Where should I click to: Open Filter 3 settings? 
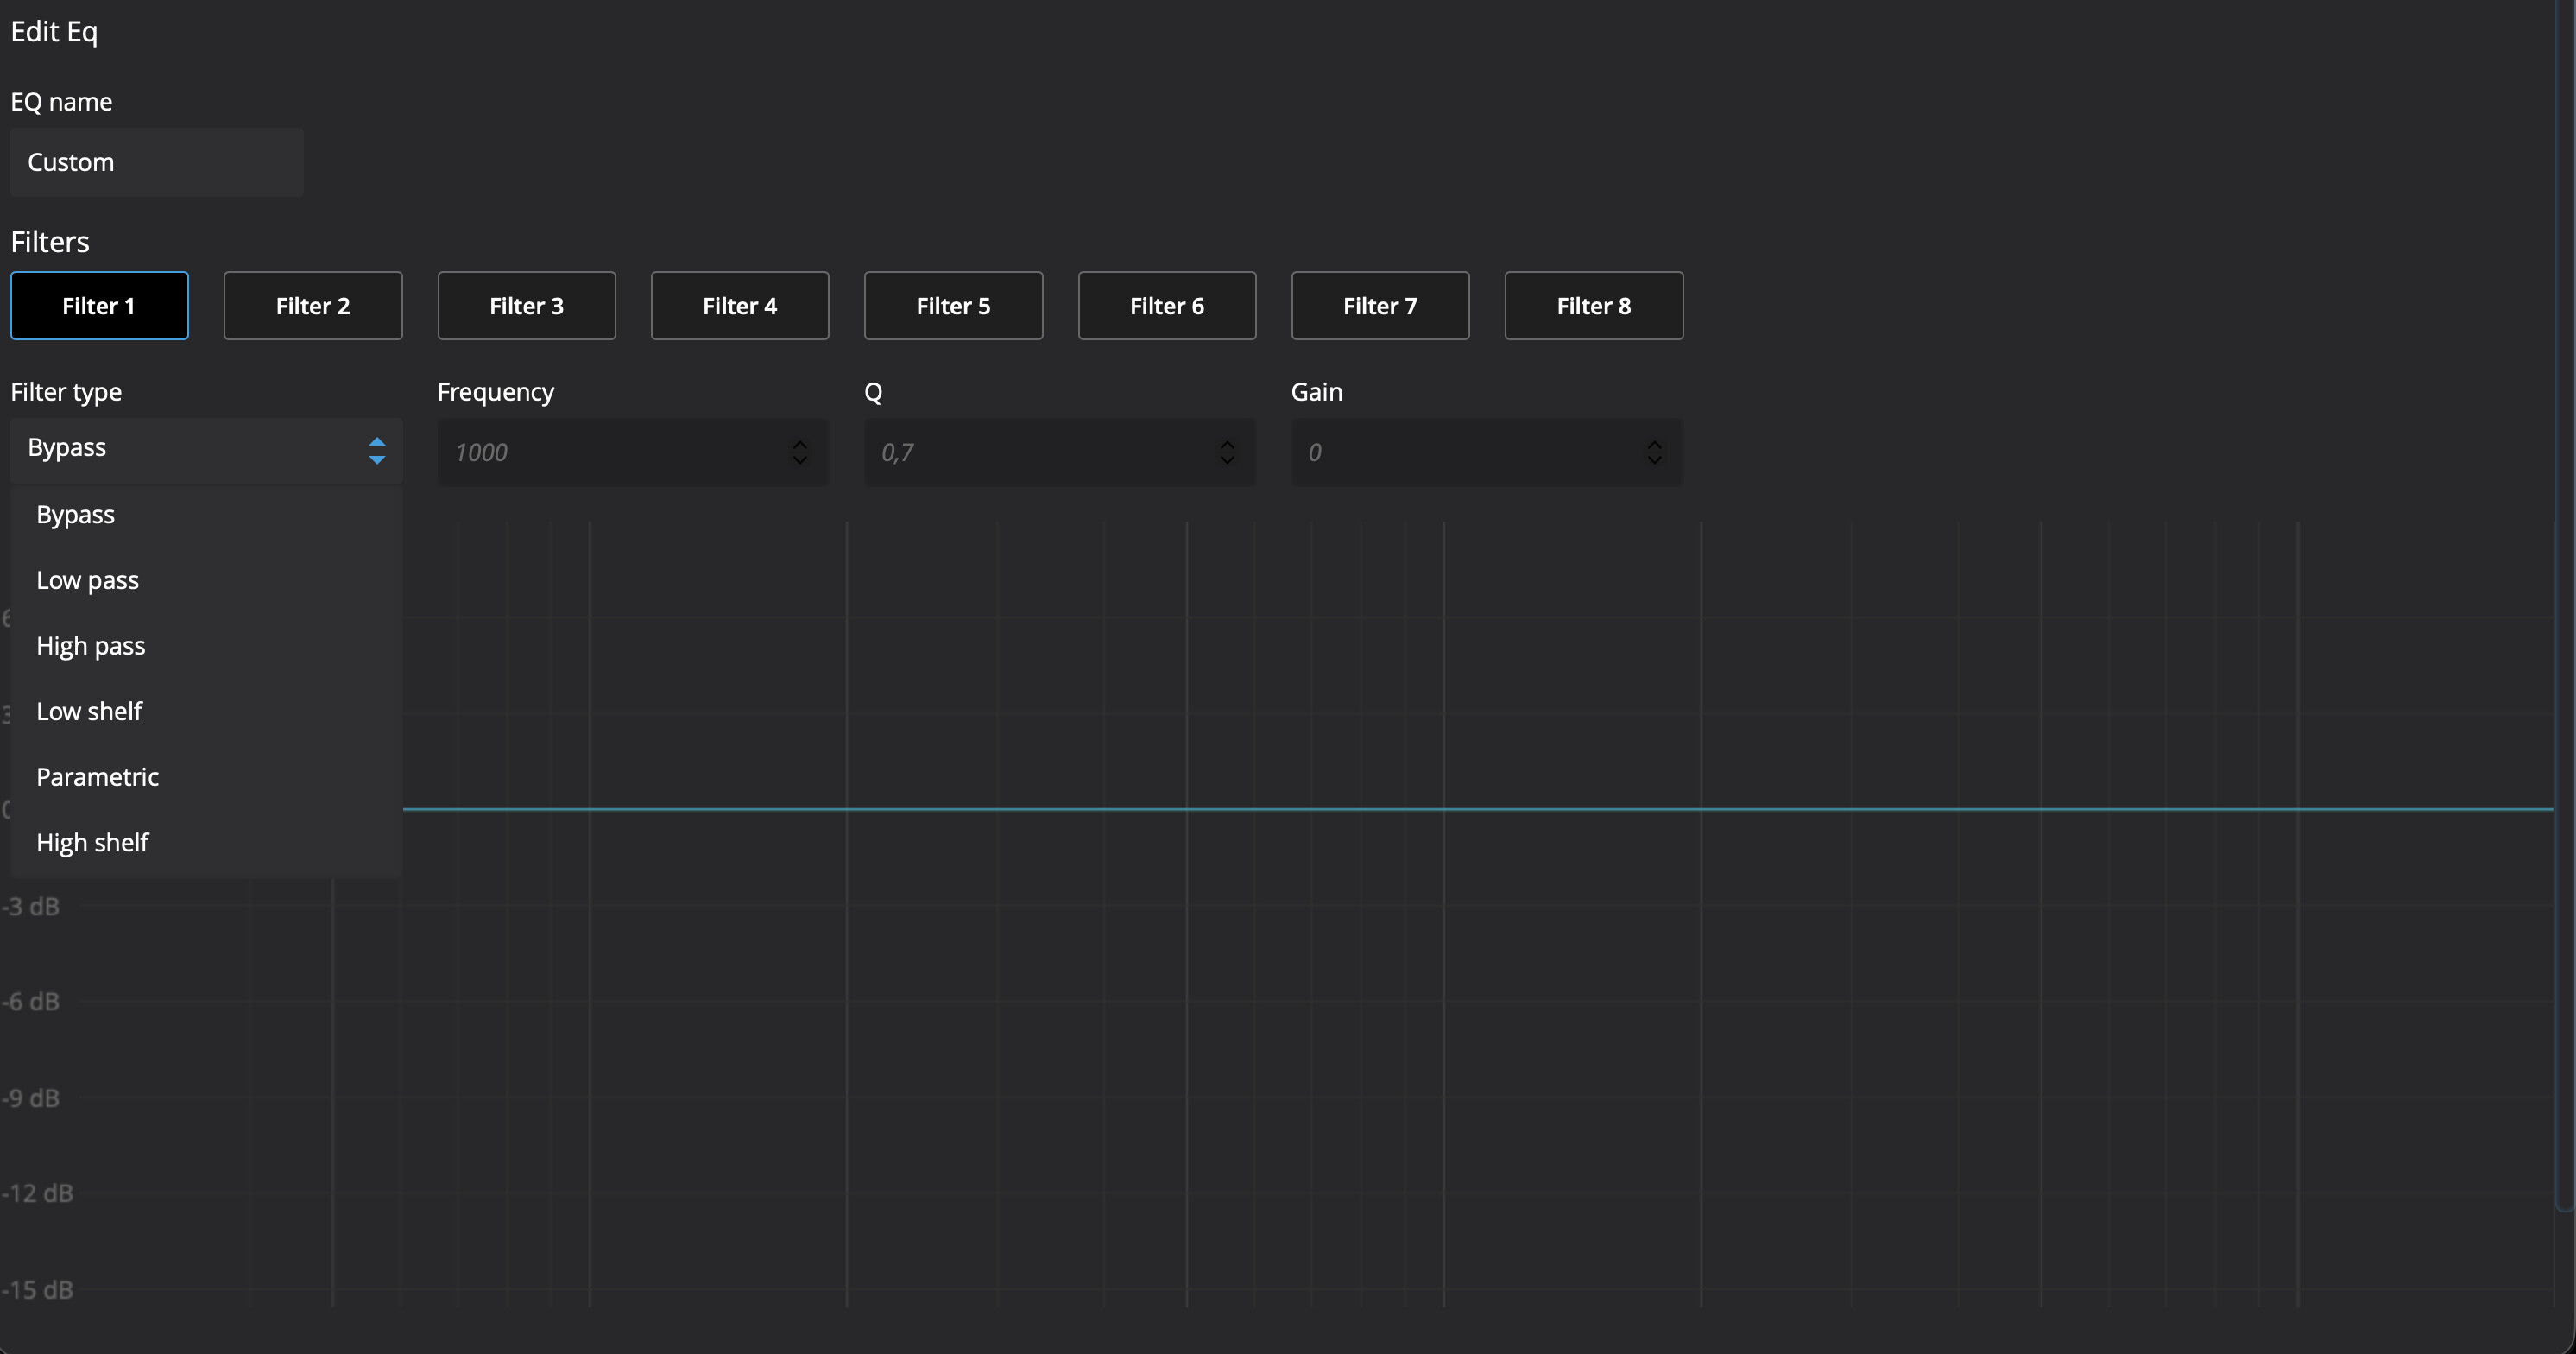tap(526, 306)
